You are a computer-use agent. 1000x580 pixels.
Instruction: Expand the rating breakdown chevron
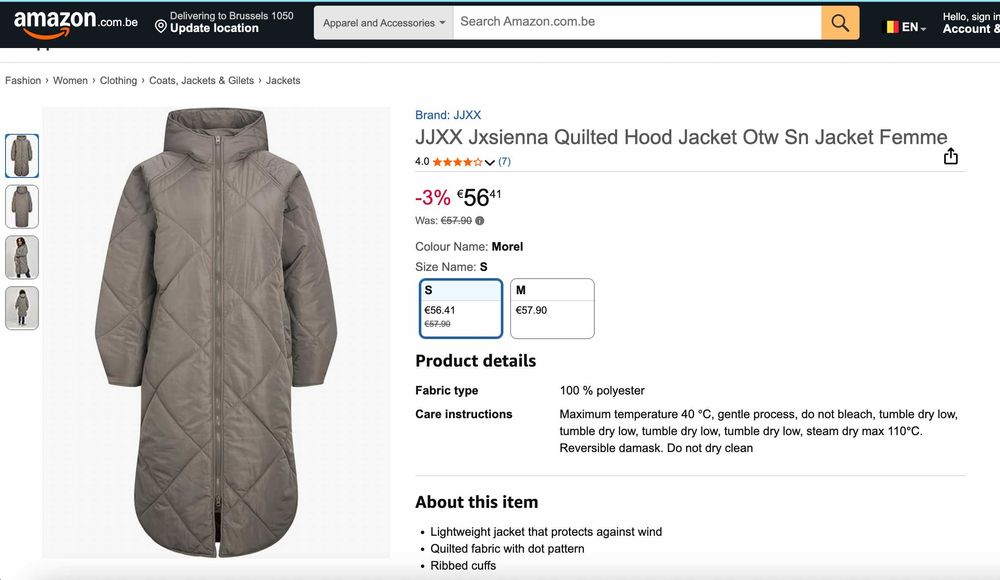[x=490, y=162]
